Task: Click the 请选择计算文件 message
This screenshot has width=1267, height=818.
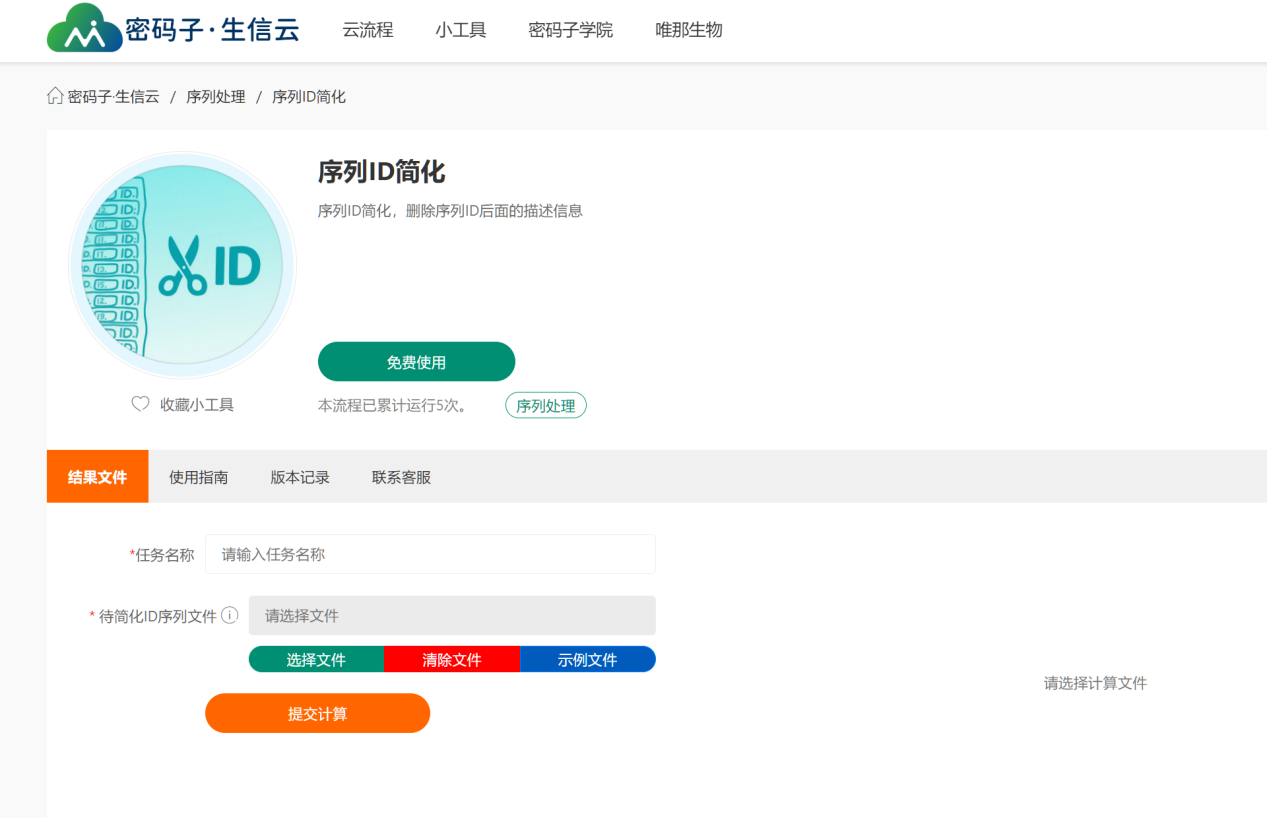Action: point(1095,683)
